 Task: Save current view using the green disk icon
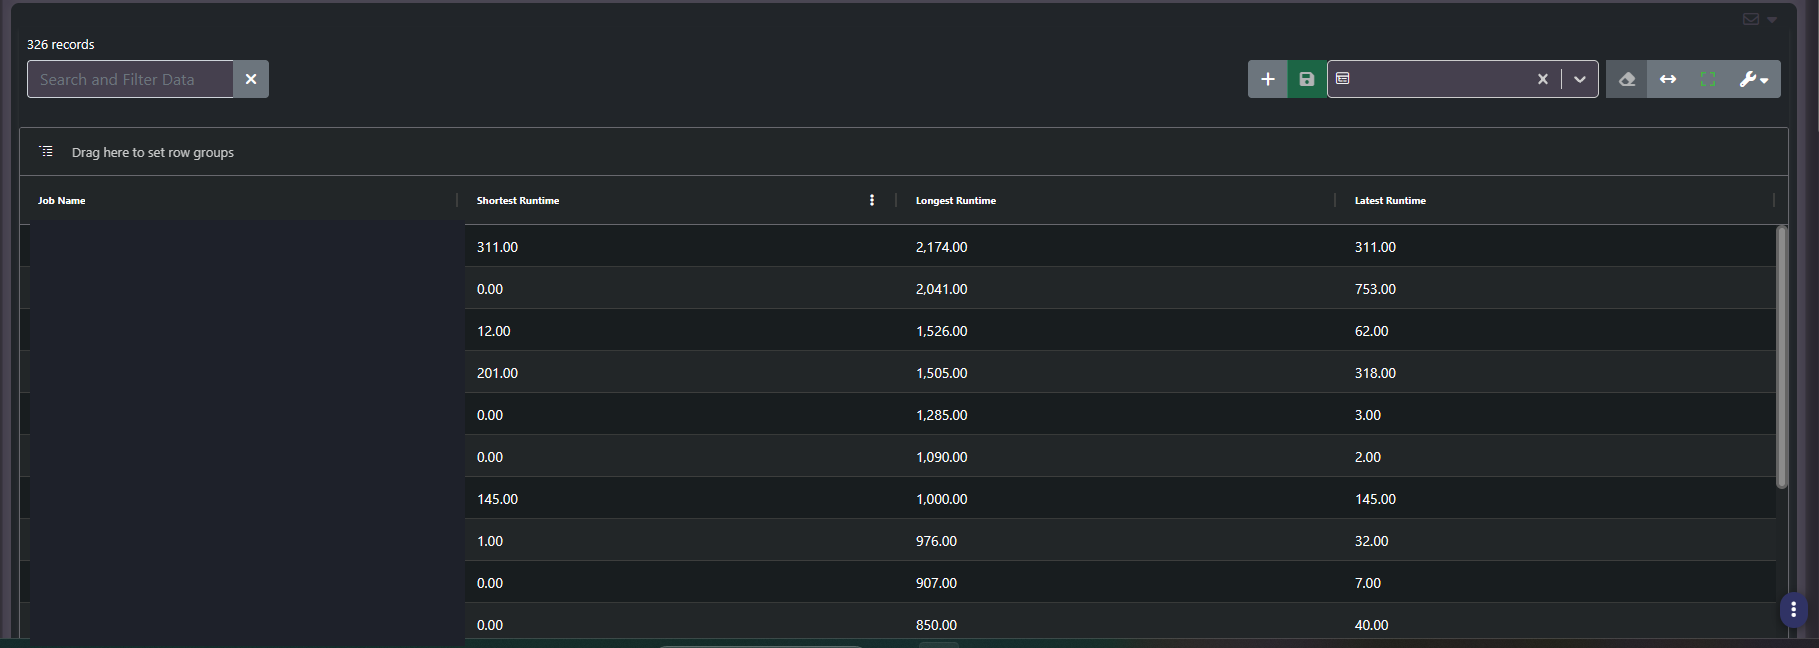(x=1306, y=79)
